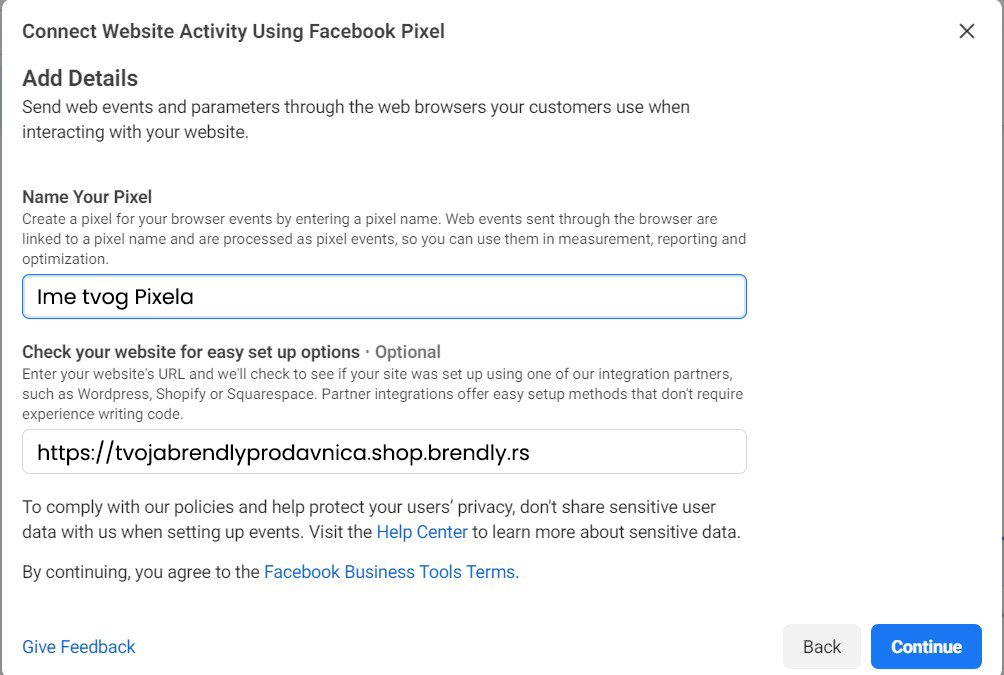Click the 'Enter your website's URL' helper text

[378, 374]
